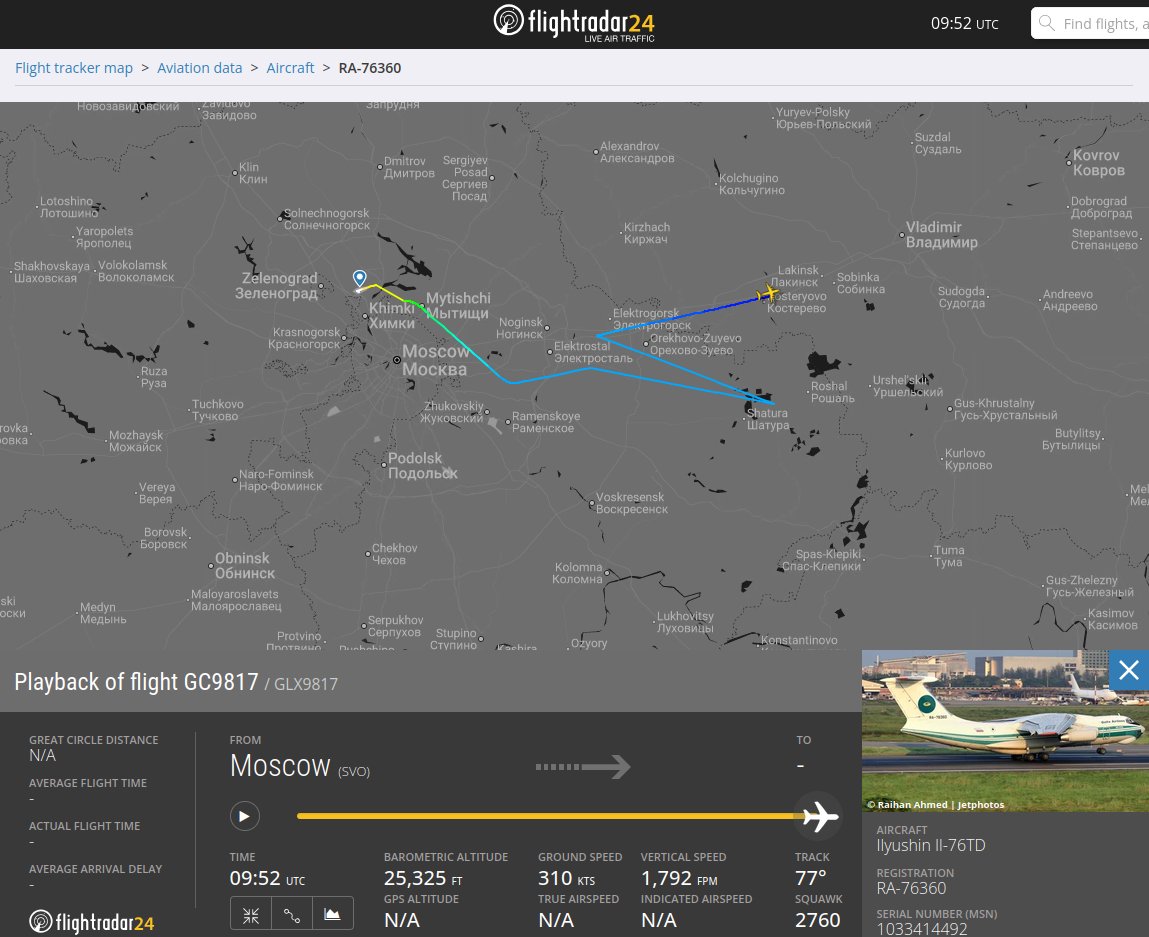
Task: Click the vertical speed 1,792 FPM value
Action: tap(679, 878)
